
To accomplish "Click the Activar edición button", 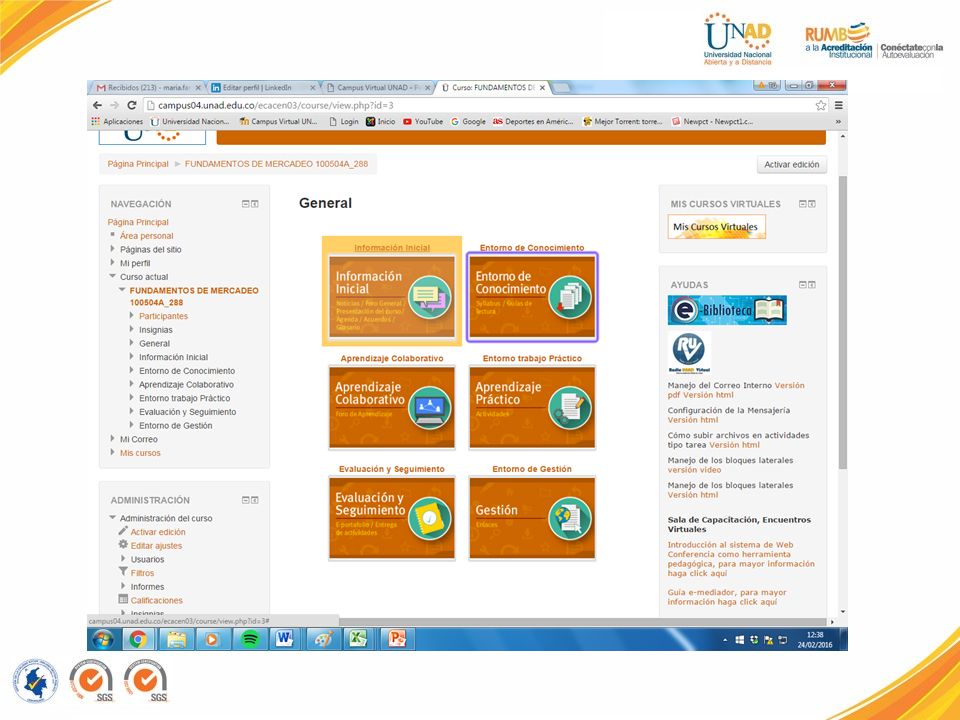I will [792, 165].
